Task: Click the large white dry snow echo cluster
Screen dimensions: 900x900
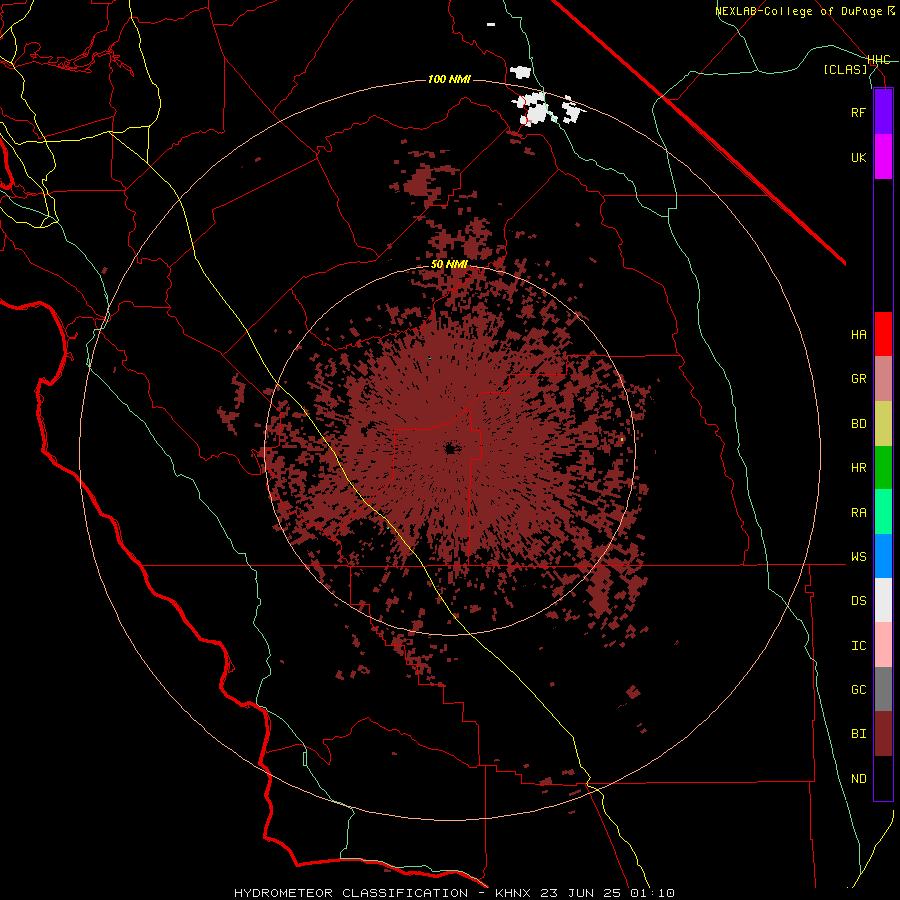Action: coord(534,109)
